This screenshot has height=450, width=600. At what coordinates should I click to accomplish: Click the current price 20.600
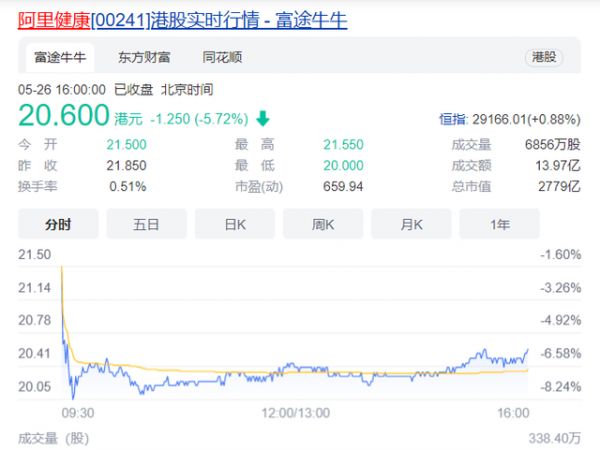click(64, 115)
